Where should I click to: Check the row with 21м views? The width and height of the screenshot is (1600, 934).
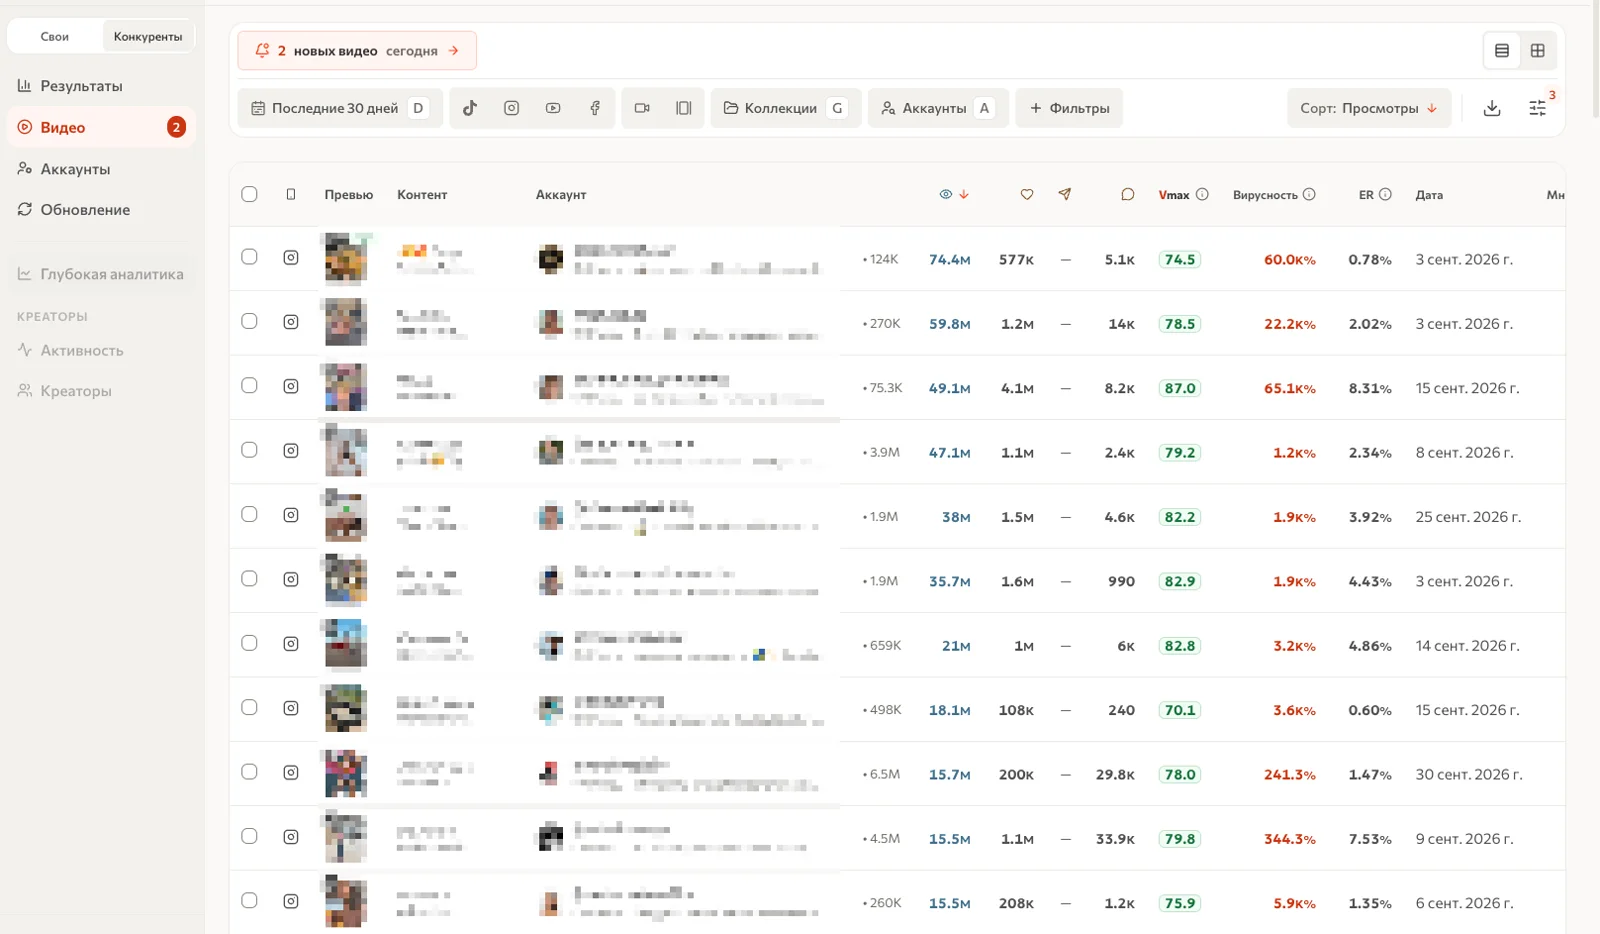coord(249,643)
